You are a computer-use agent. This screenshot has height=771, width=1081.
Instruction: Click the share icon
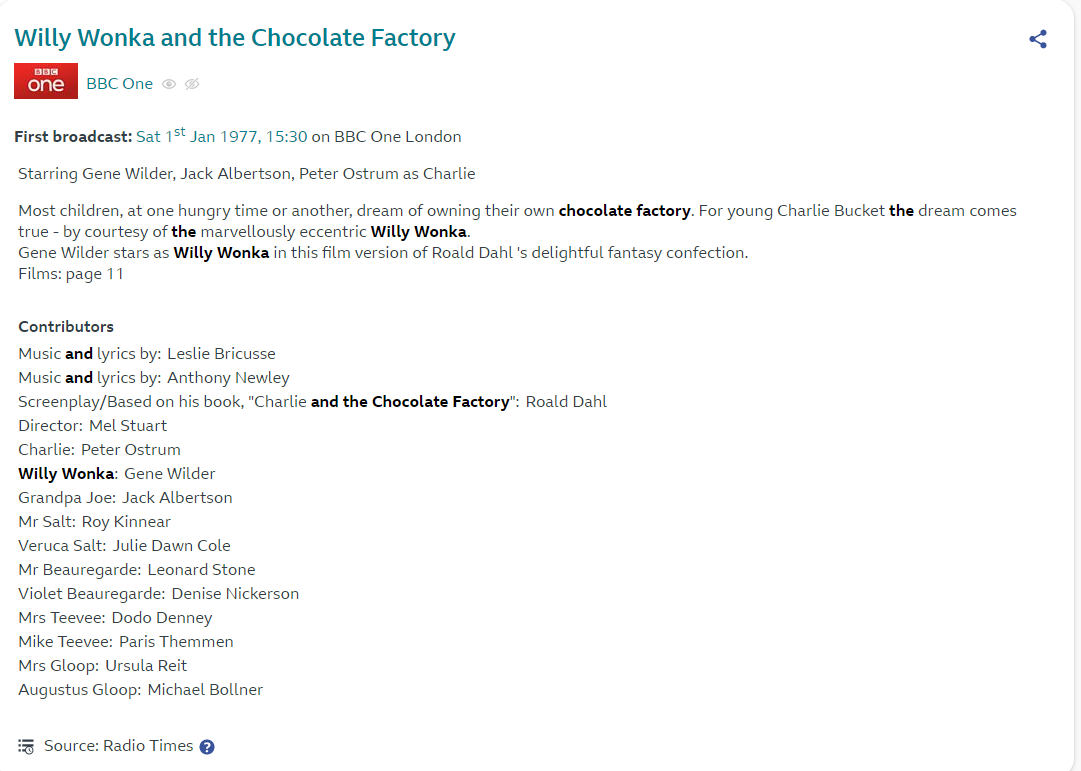tap(1038, 39)
